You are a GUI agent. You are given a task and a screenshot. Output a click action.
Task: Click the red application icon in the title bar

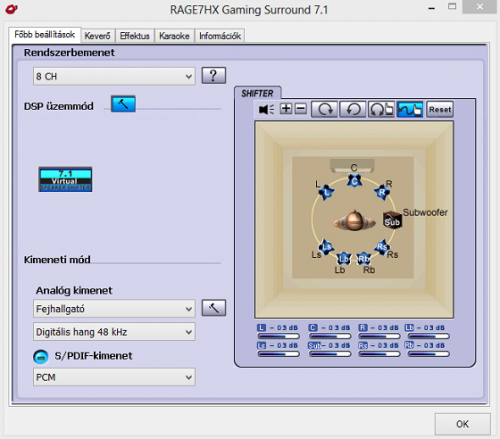pos(12,9)
